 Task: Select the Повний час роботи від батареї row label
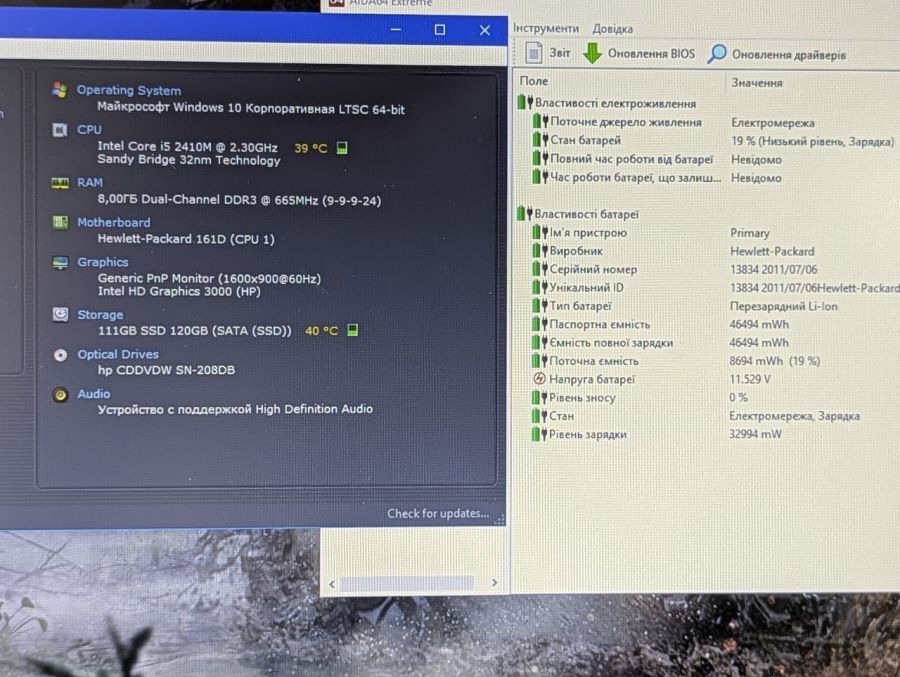pos(631,159)
